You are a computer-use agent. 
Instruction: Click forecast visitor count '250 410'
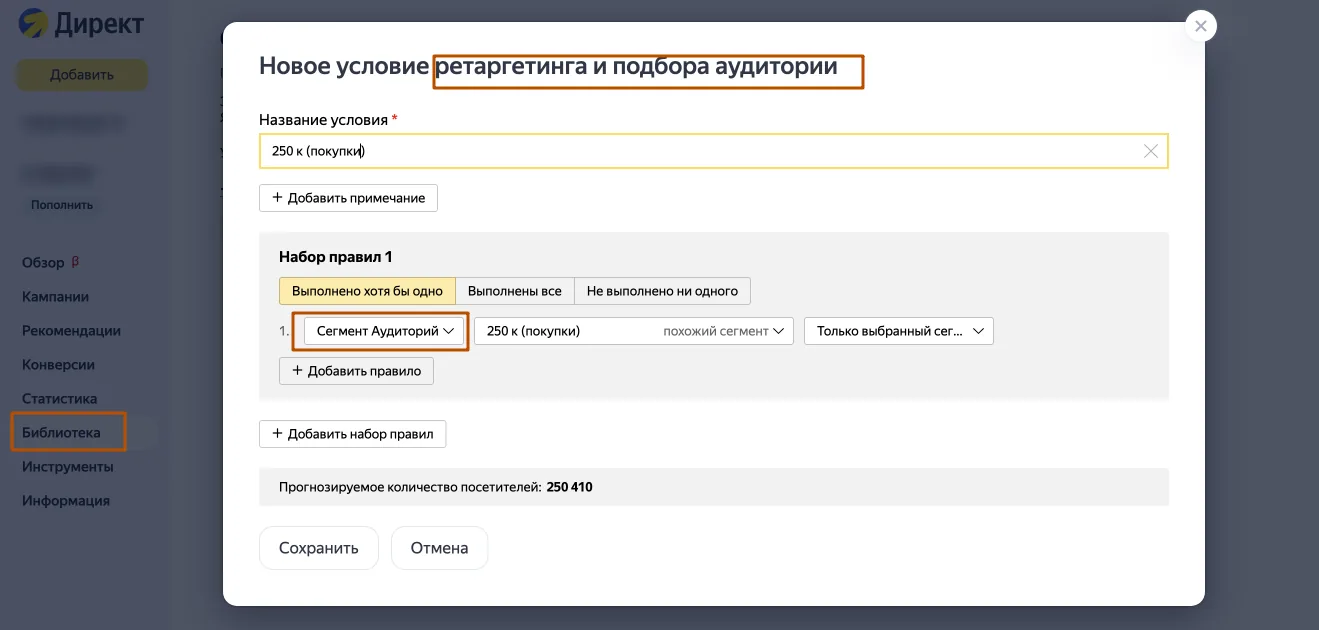click(x=570, y=488)
